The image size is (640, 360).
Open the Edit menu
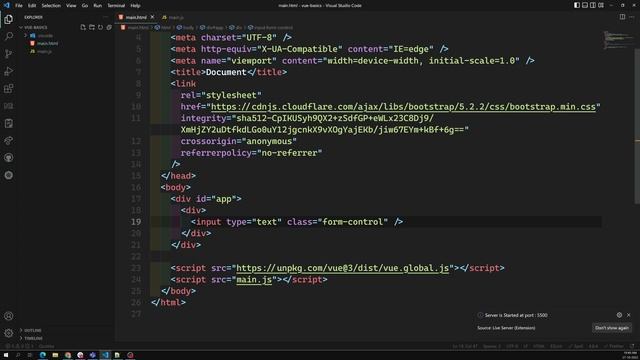(x=32, y=6)
